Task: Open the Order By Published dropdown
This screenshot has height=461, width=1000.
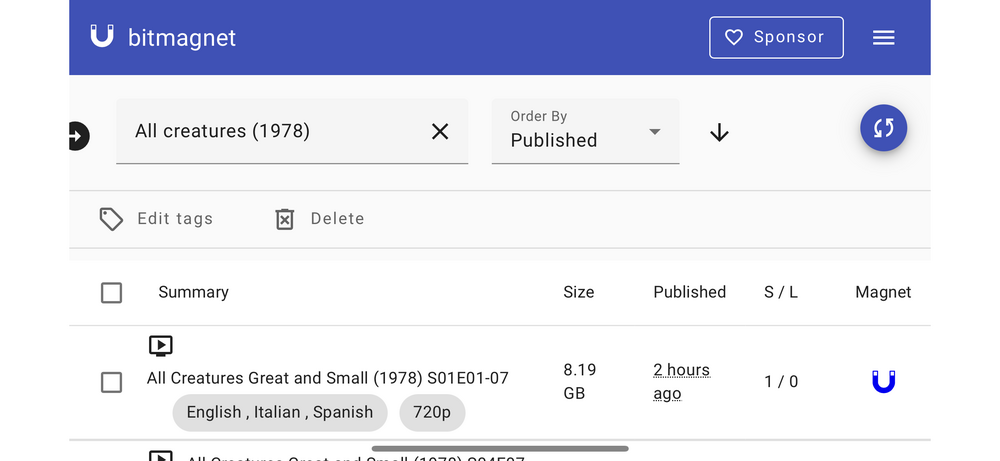Action: tap(585, 131)
